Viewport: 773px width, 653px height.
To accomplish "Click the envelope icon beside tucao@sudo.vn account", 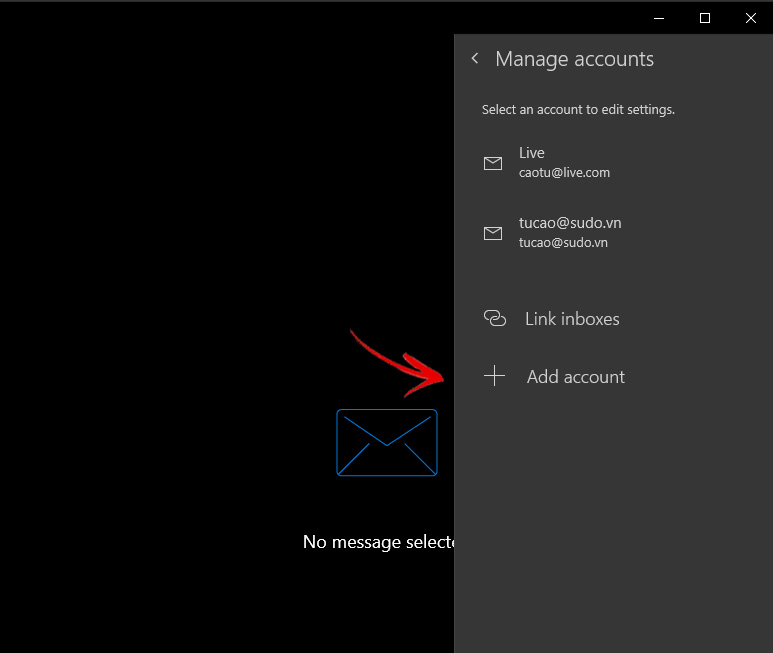I will pos(493,233).
